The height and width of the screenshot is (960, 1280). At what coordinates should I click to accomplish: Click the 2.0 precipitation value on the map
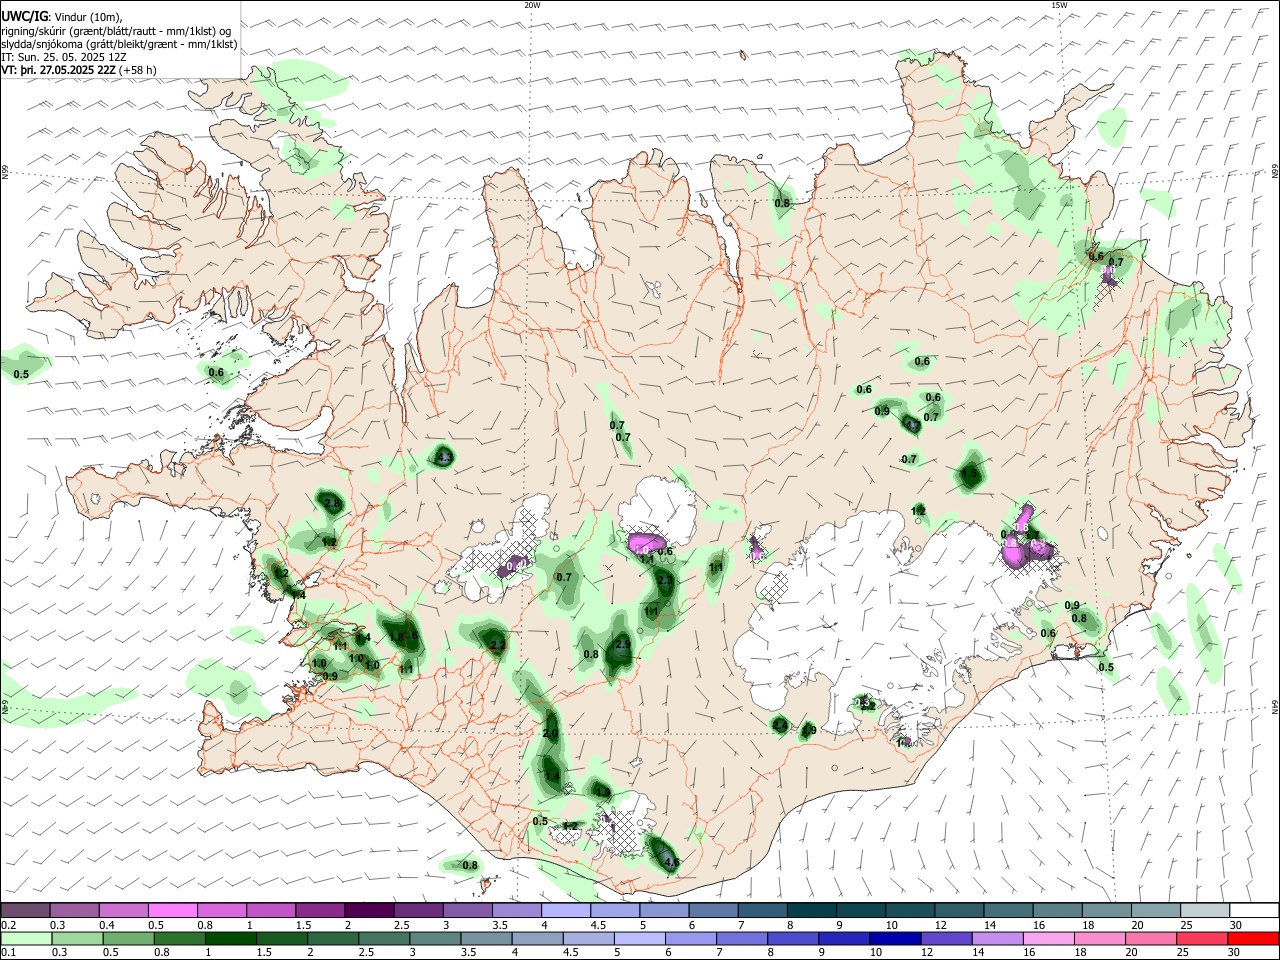(x=550, y=733)
